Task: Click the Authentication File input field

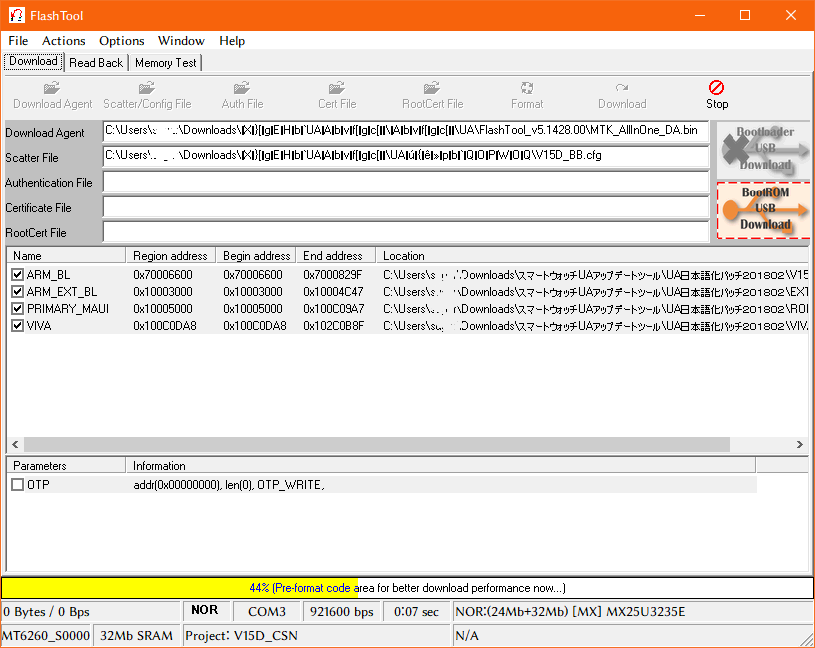Action: point(406,182)
